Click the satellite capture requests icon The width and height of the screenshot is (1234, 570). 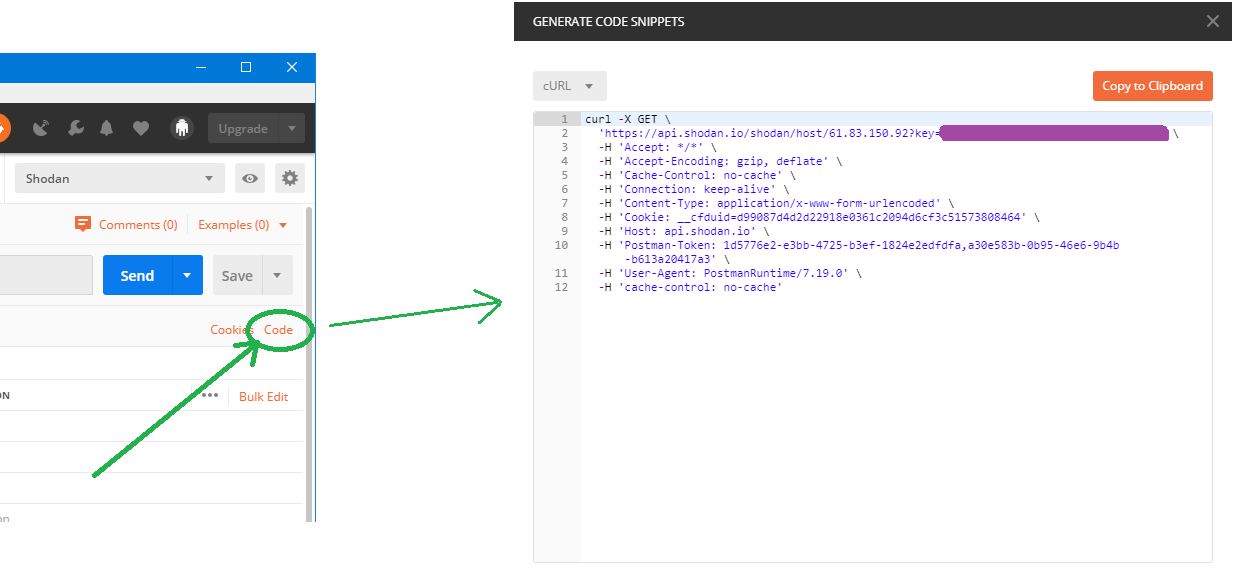tap(41, 128)
